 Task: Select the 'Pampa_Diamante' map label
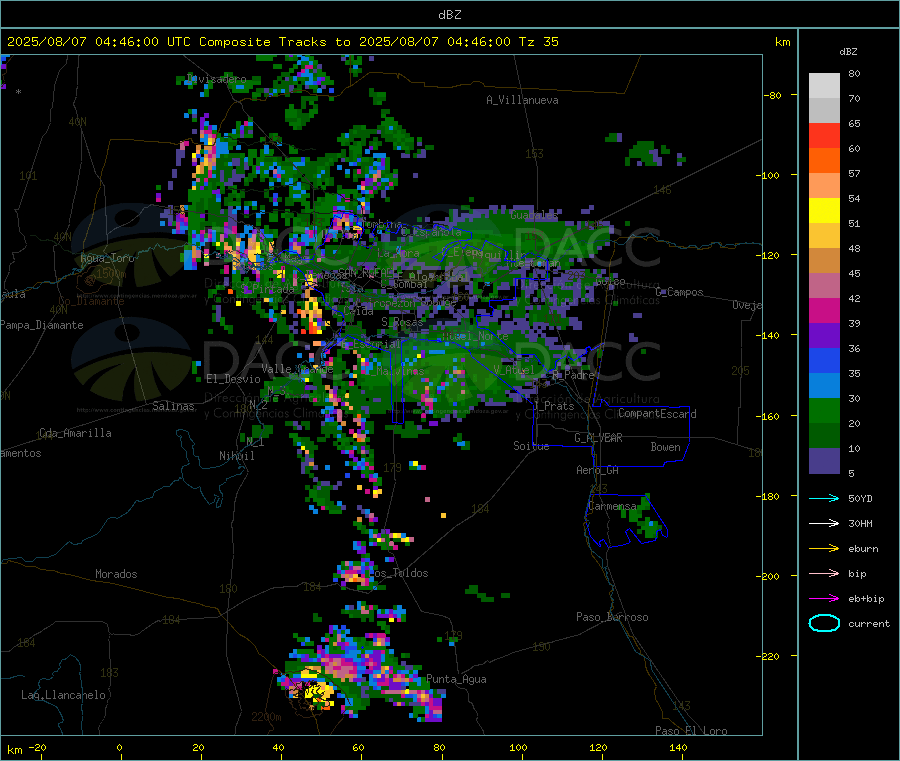click(42, 325)
